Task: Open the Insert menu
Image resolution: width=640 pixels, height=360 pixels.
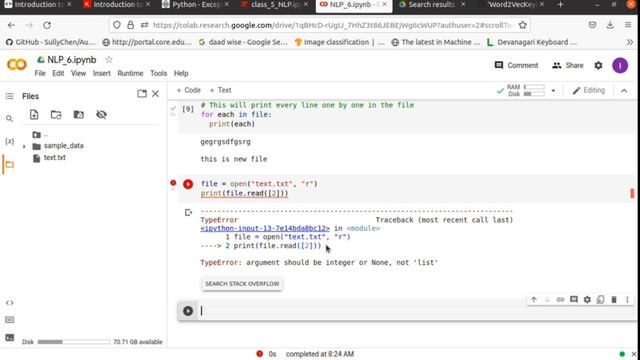Action: click(x=102, y=73)
